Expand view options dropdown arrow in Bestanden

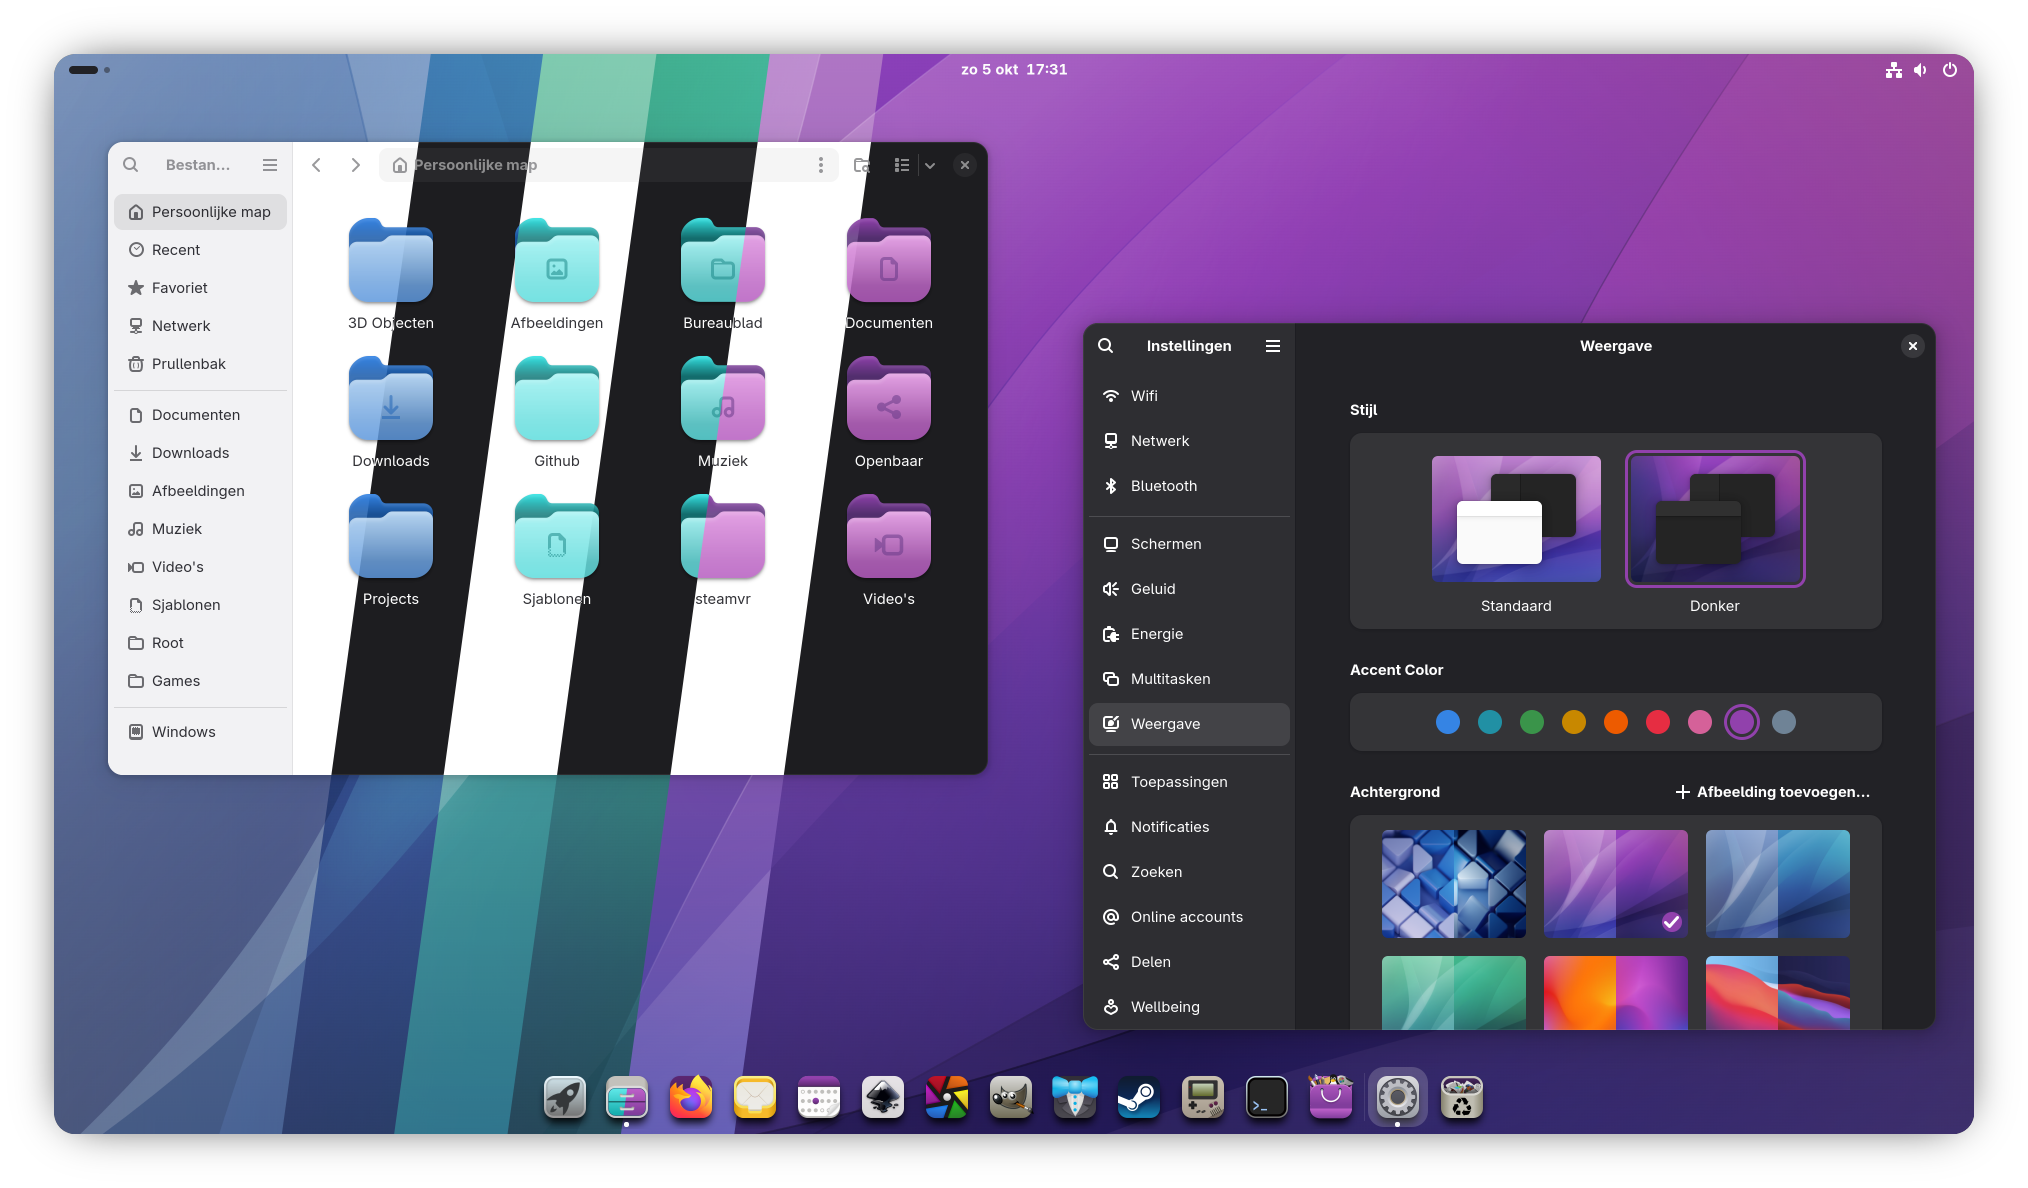930,165
